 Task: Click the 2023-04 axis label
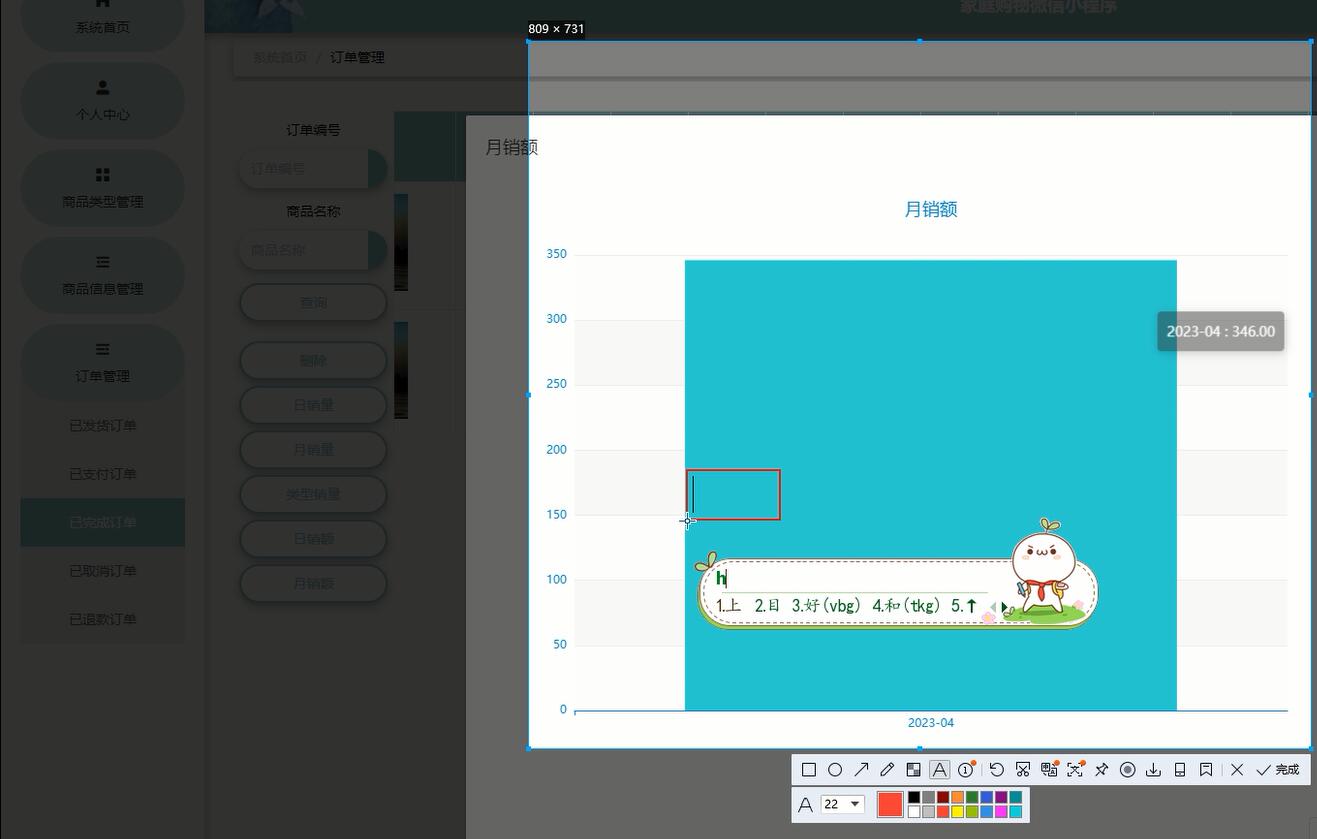point(930,723)
